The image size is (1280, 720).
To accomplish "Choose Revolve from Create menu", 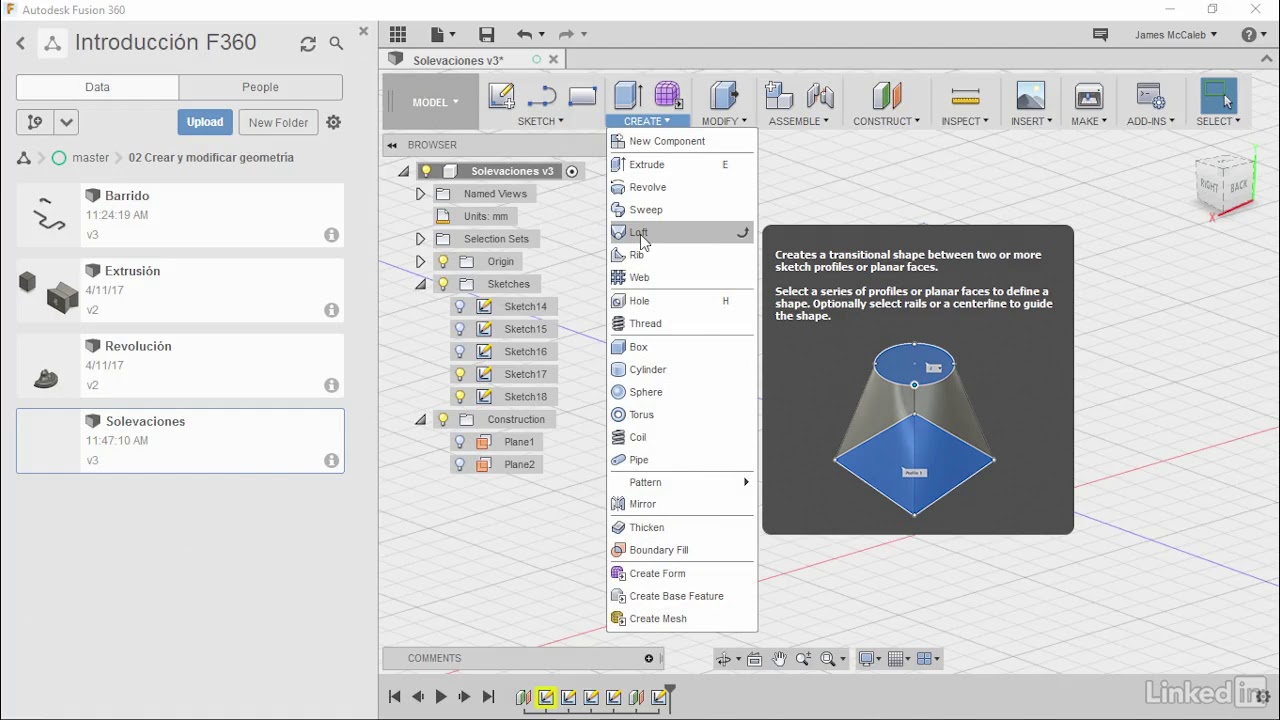I will pyautogui.click(x=682, y=187).
